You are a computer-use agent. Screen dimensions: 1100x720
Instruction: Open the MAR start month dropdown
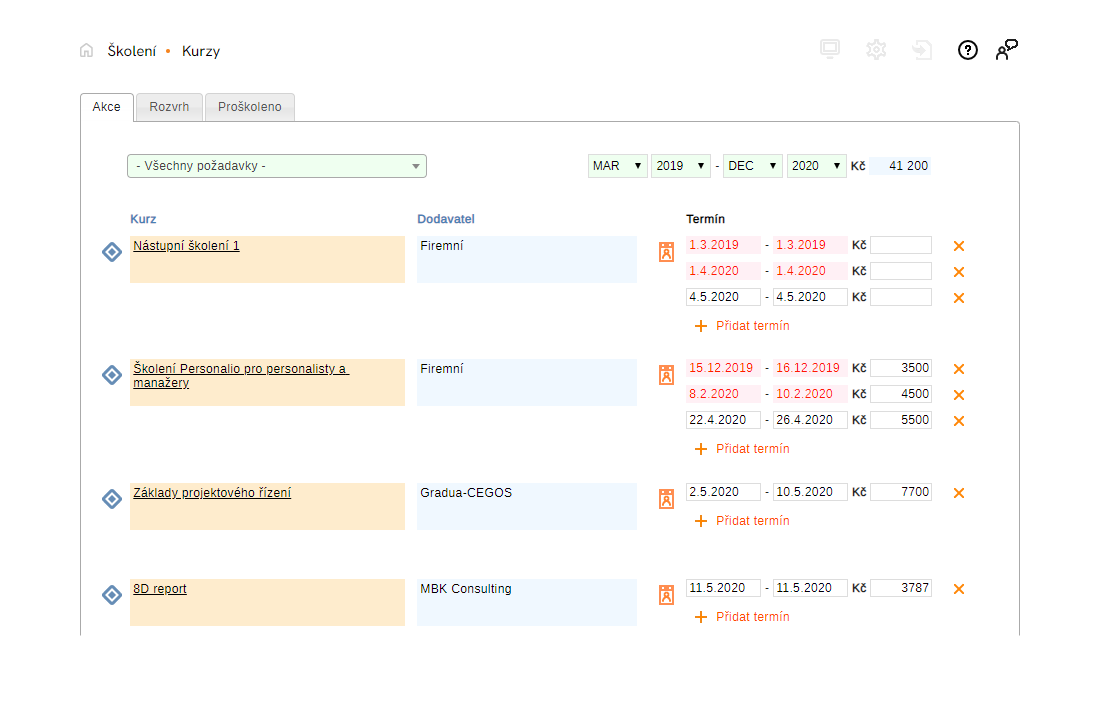point(618,166)
